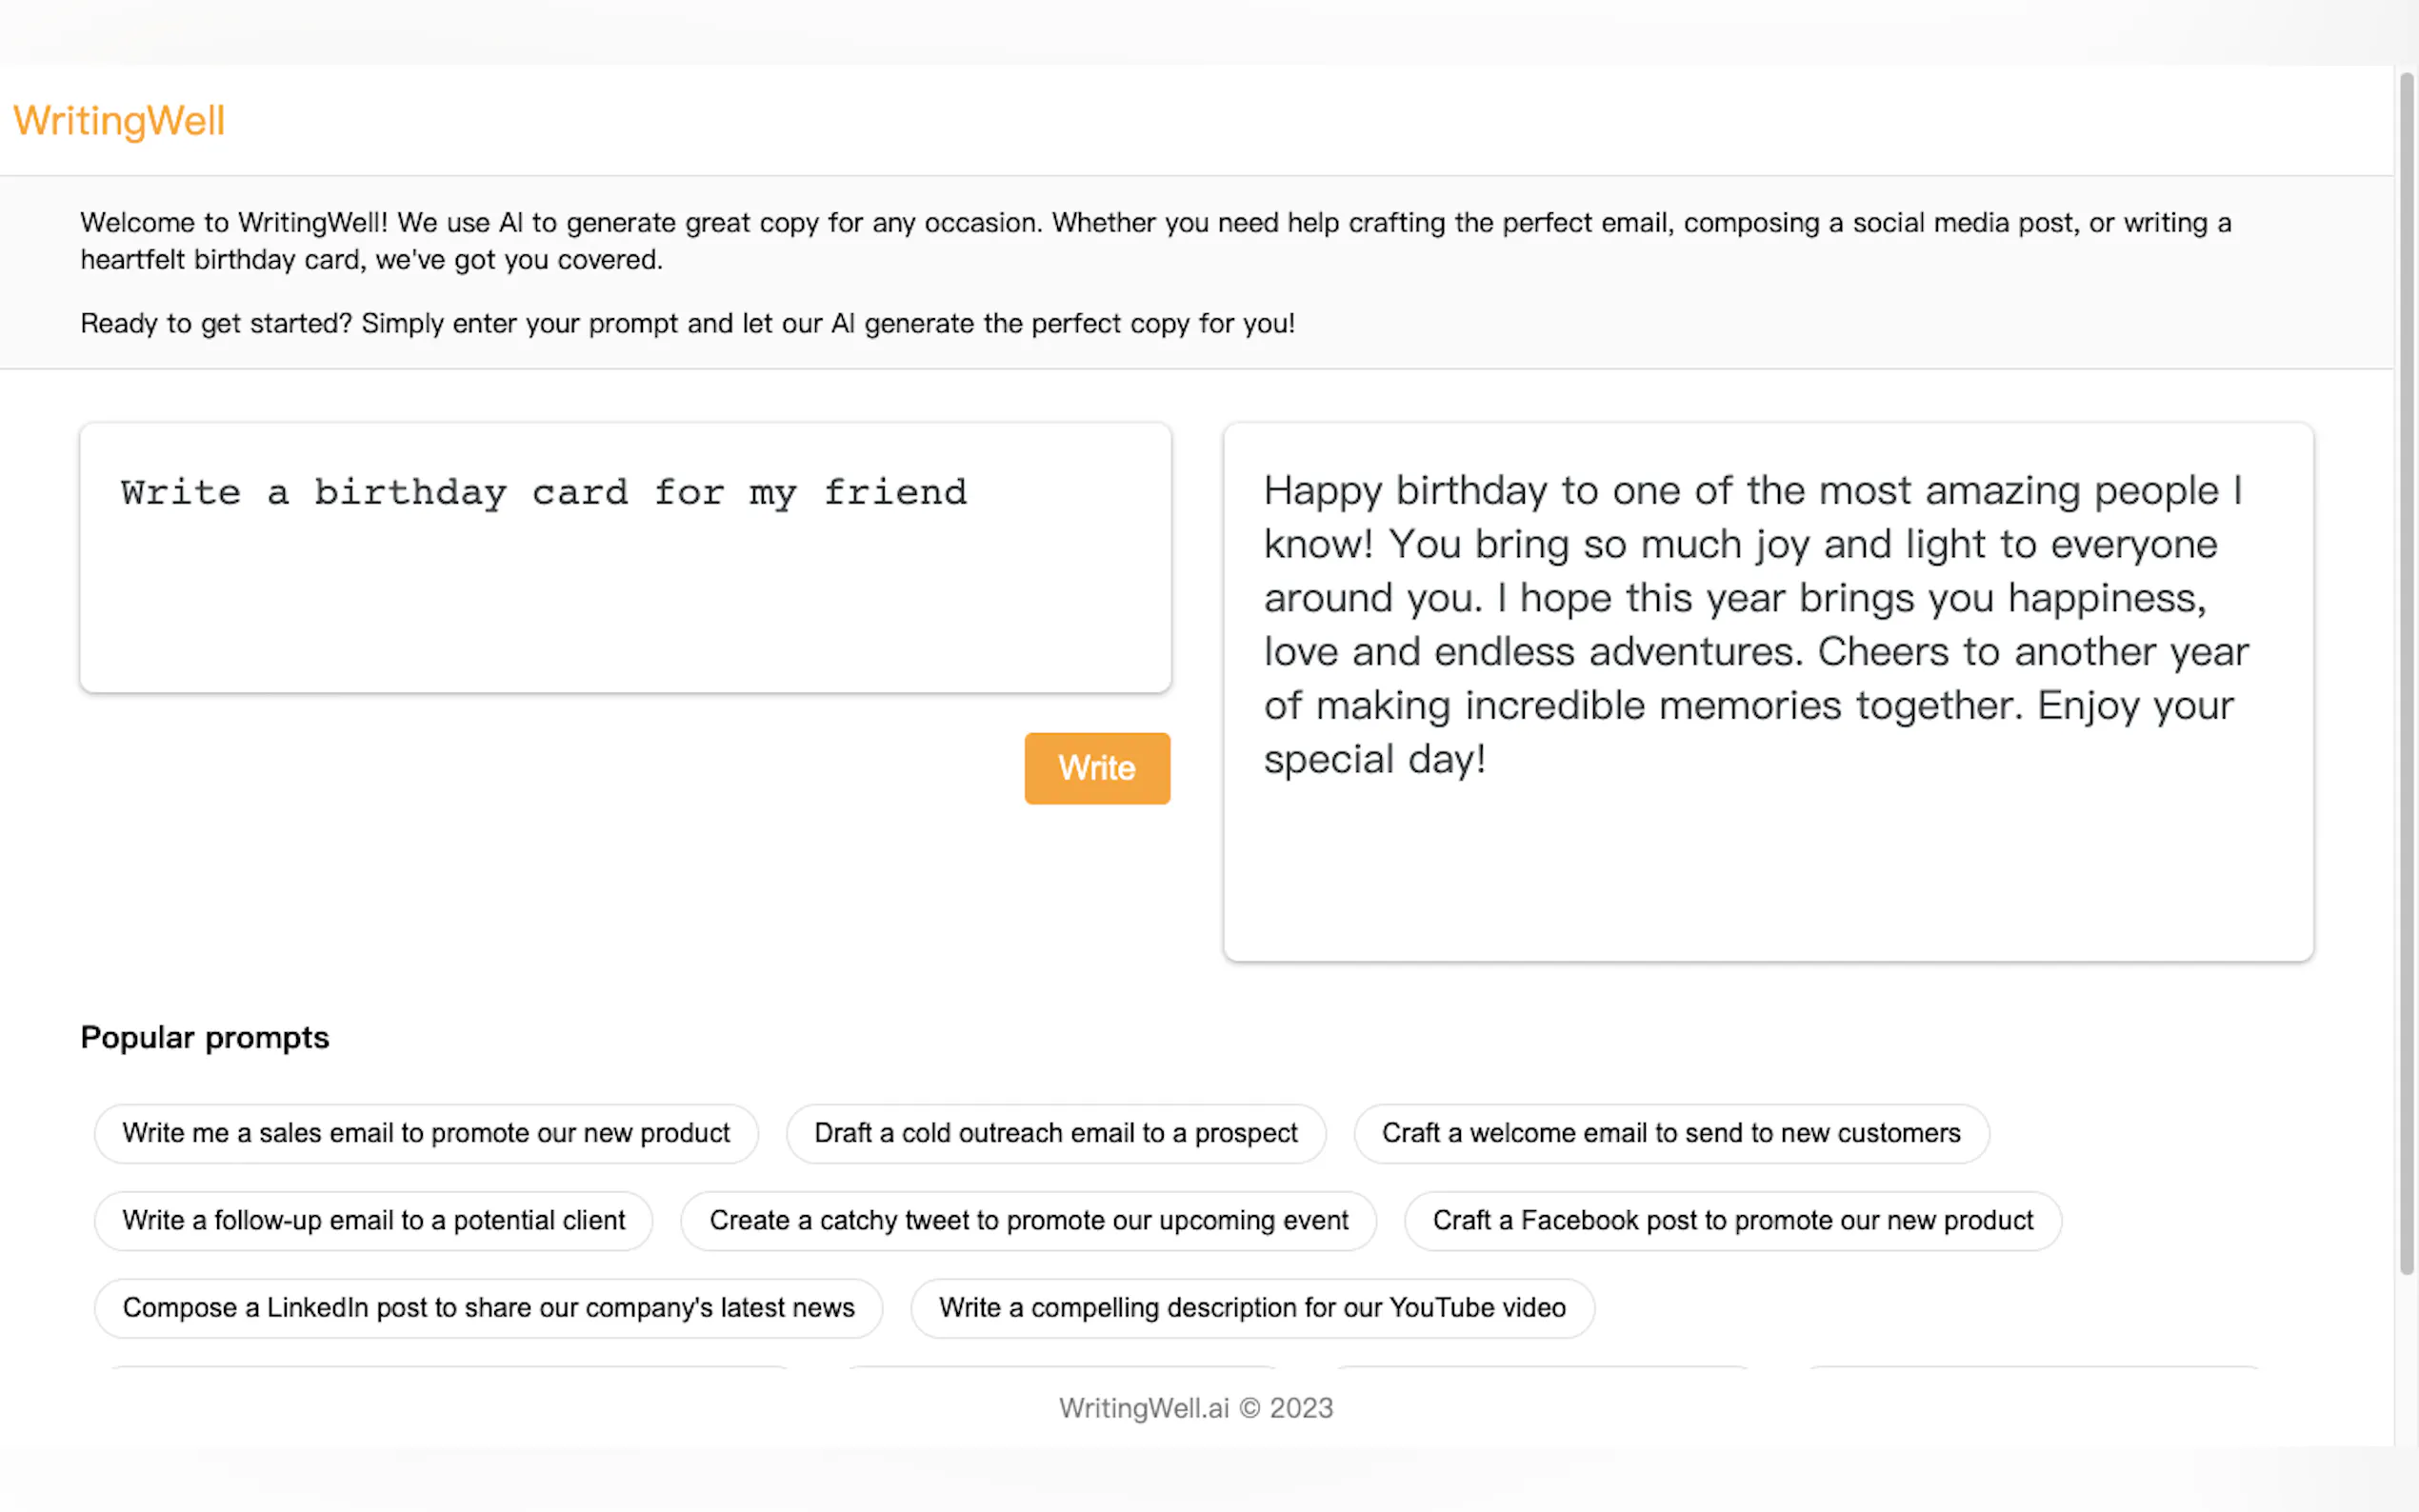Click empty space in the white header bar
Viewport: 2419px width, 1512px height.
pos(1300,121)
